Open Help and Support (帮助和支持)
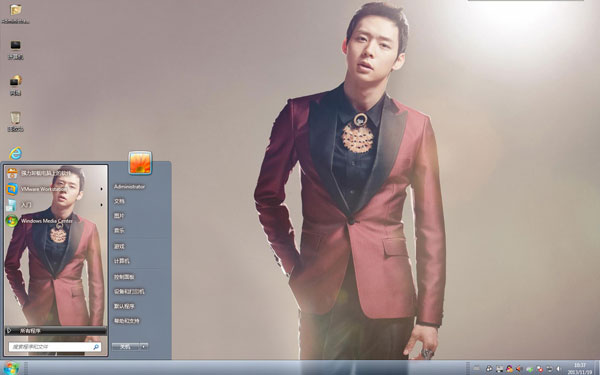600x375 pixels. 127,321
